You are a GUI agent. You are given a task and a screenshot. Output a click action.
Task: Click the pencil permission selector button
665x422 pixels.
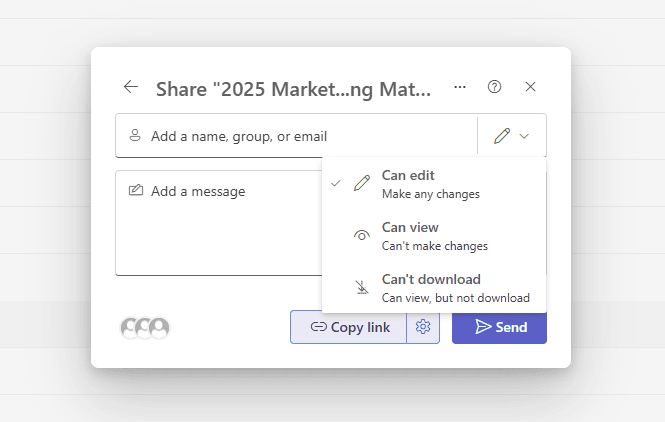coord(502,136)
